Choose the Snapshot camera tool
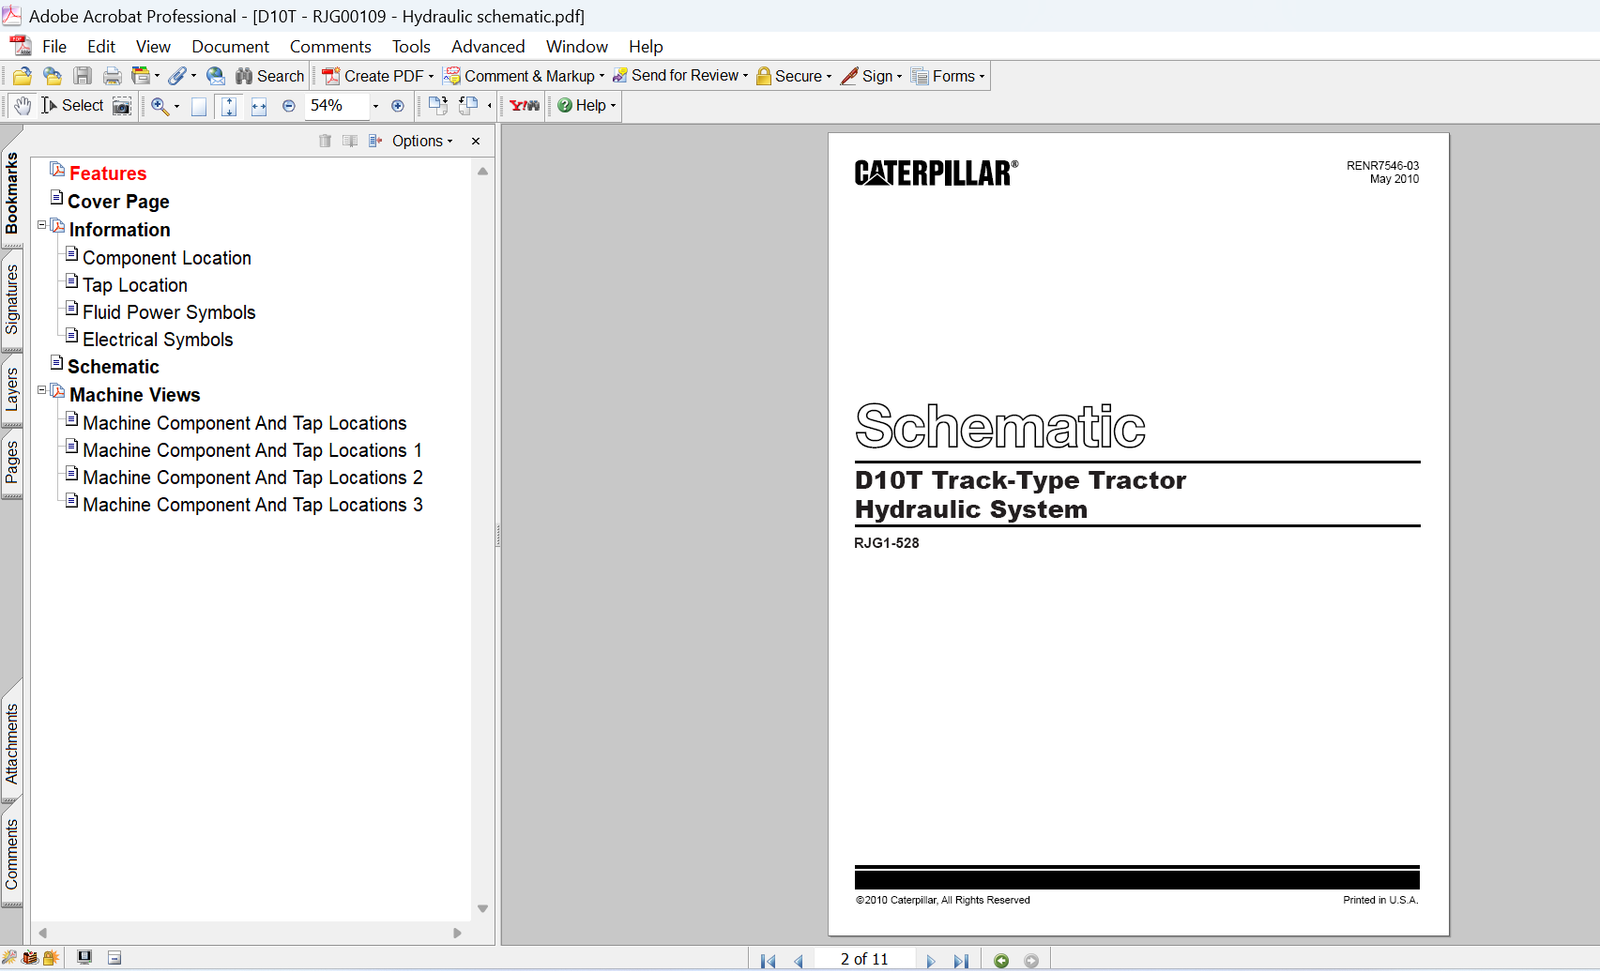Screen dimensions: 1600x971 [122, 106]
